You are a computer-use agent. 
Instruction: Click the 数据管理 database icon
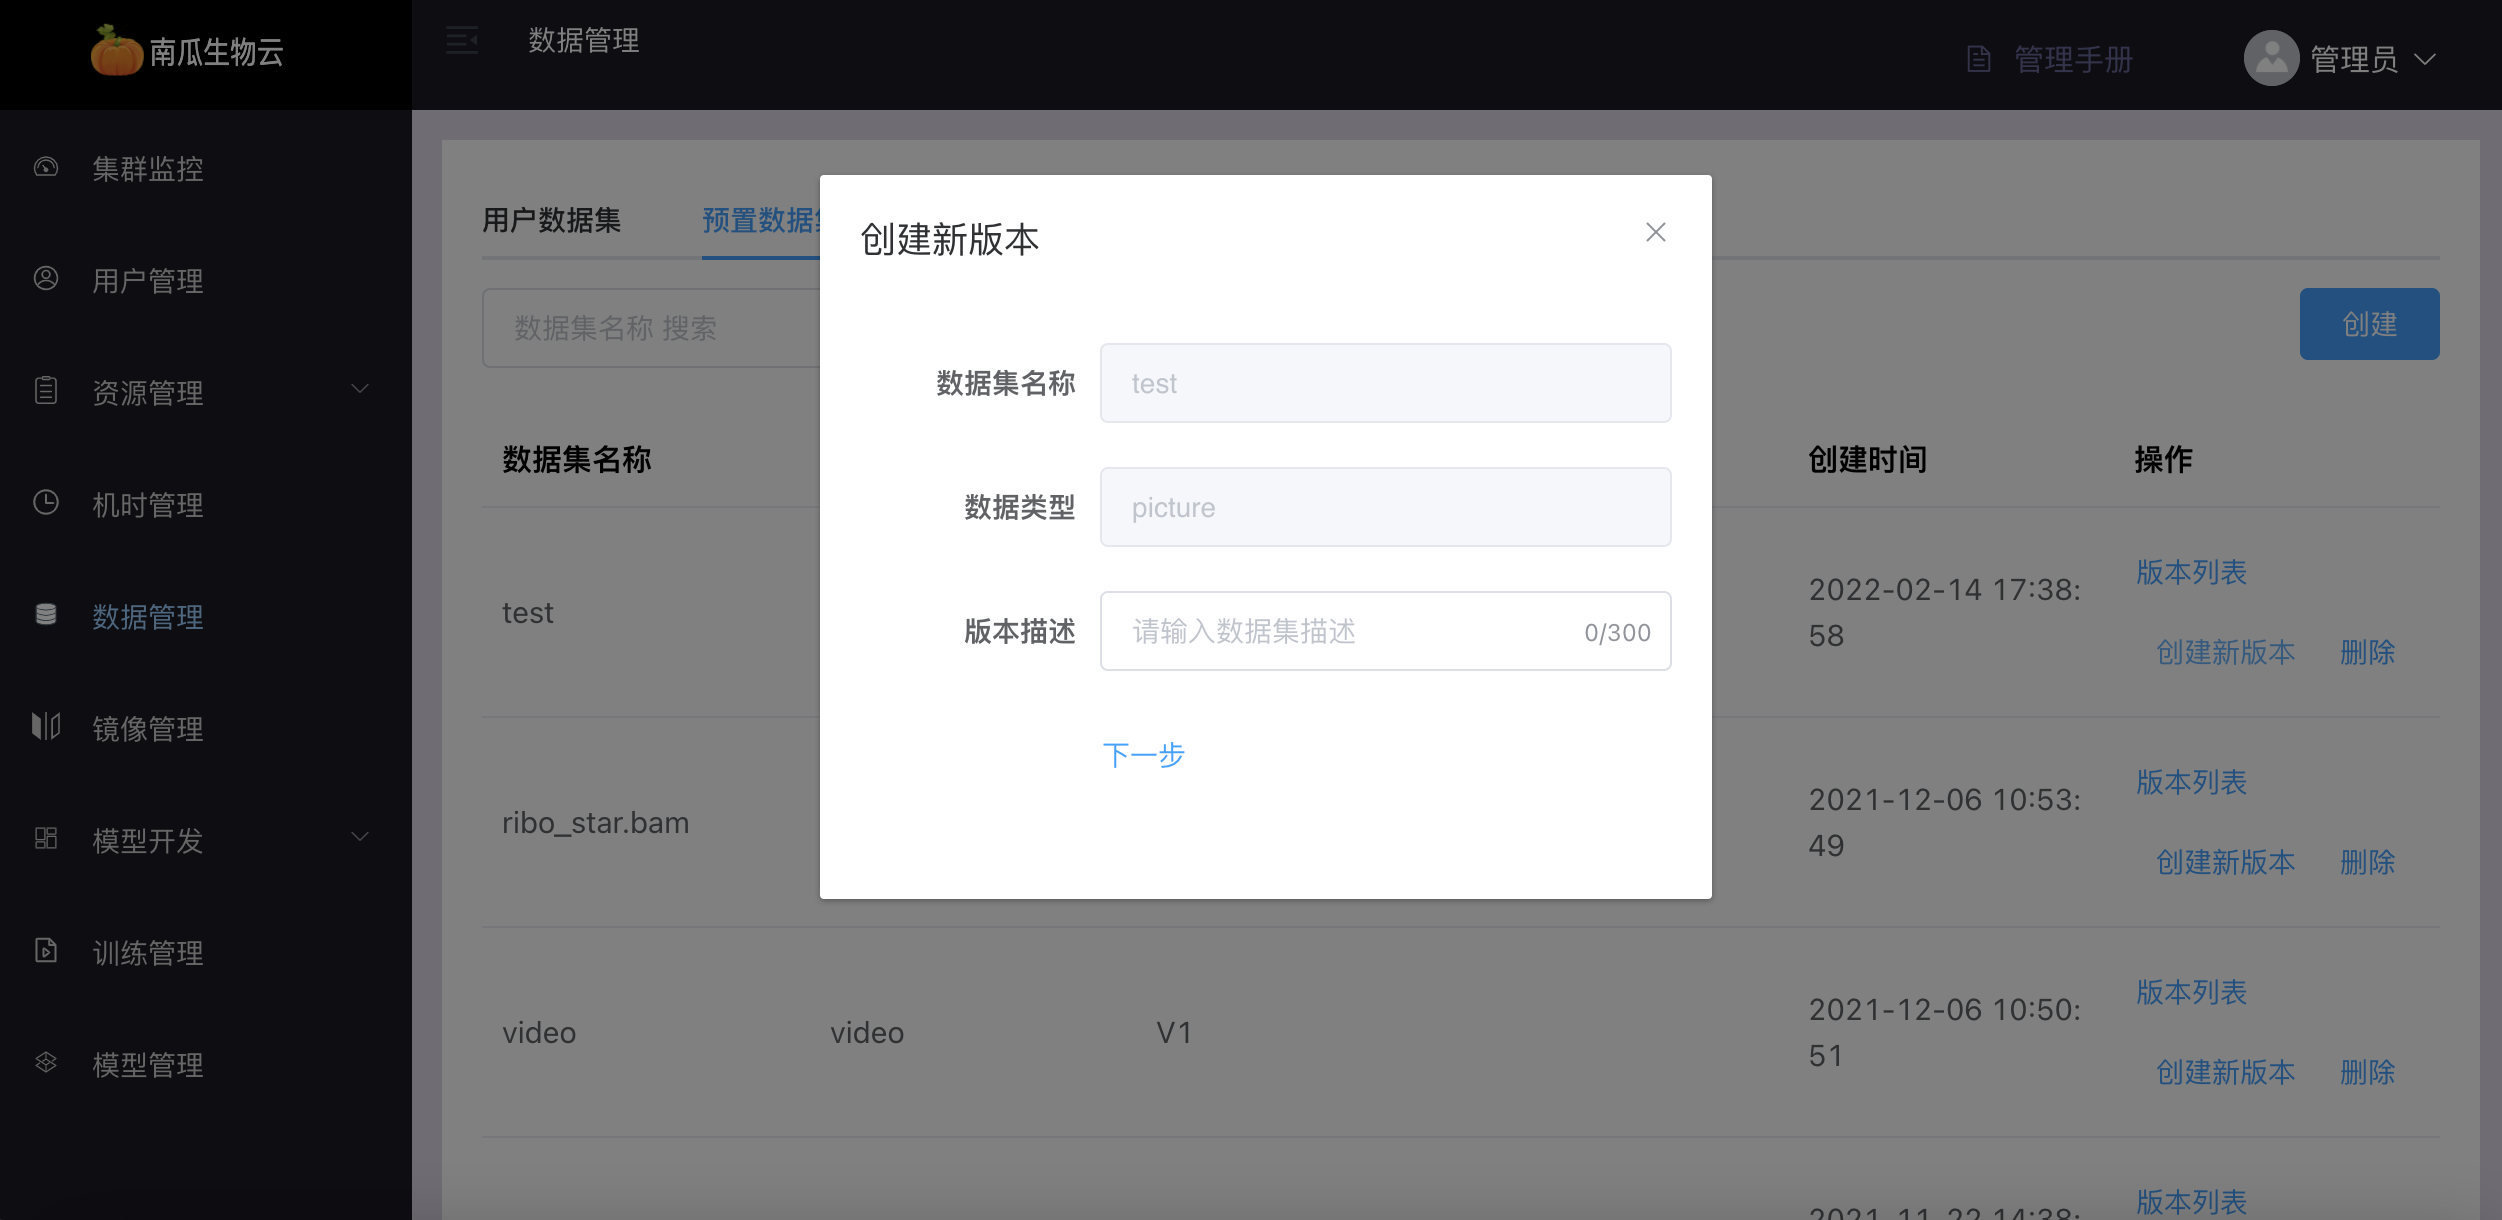click(x=46, y=614)
